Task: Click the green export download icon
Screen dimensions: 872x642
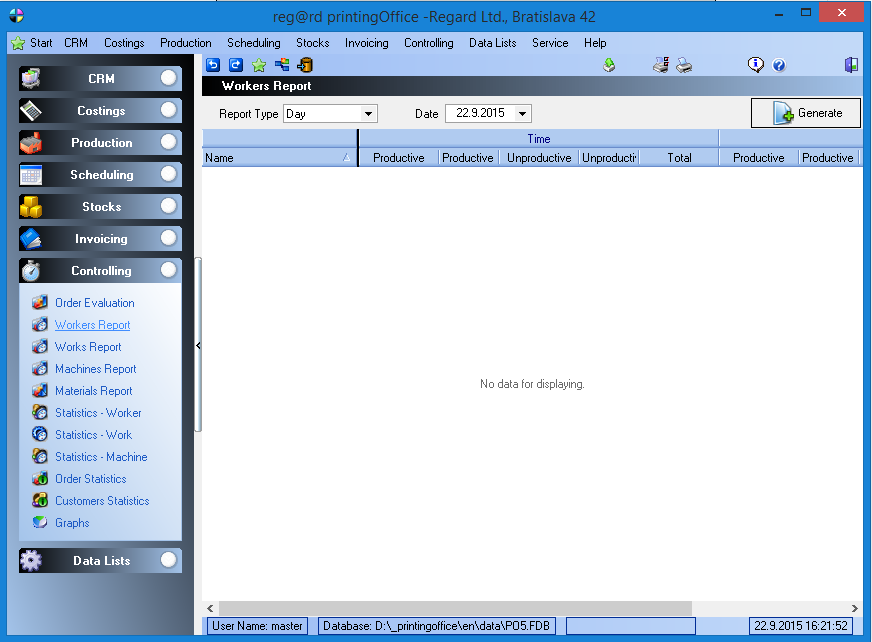Action: click(609, 65)
